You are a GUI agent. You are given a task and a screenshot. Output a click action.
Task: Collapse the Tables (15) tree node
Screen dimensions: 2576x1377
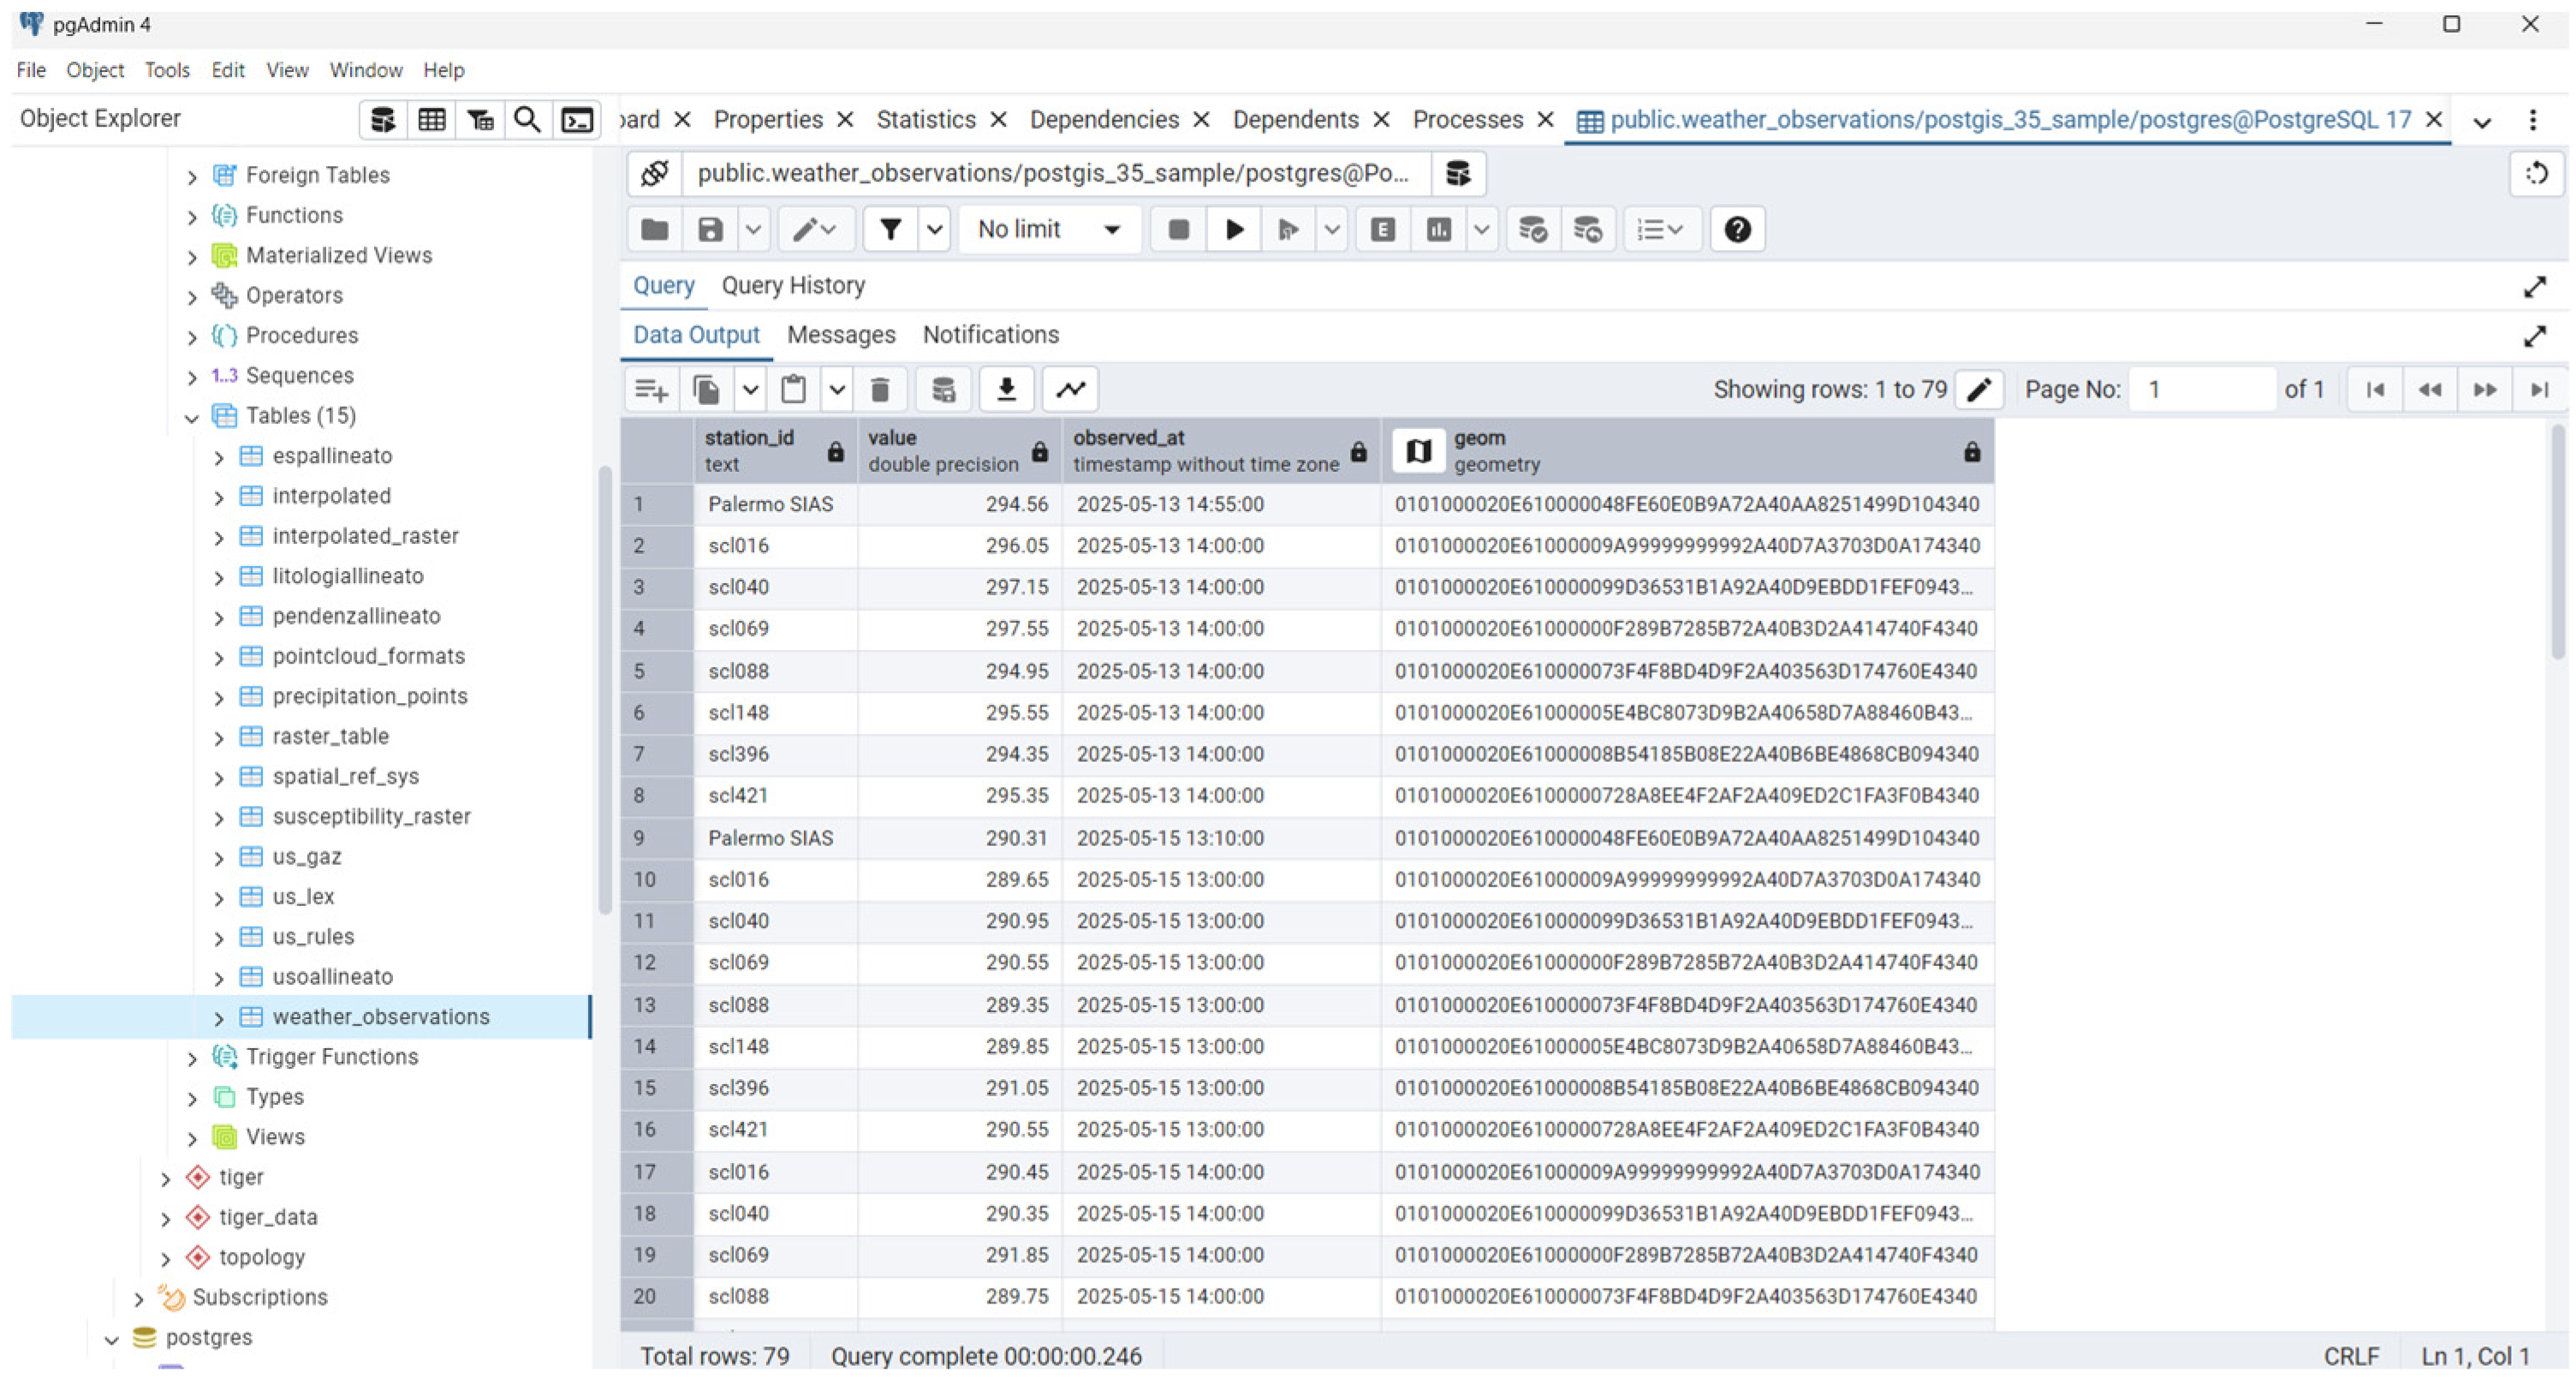pos(192,417)
